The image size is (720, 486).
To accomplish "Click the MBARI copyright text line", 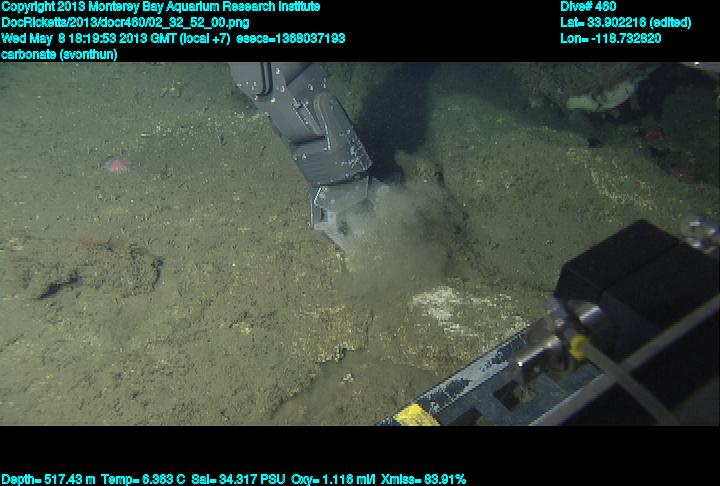I will [160, 7].
